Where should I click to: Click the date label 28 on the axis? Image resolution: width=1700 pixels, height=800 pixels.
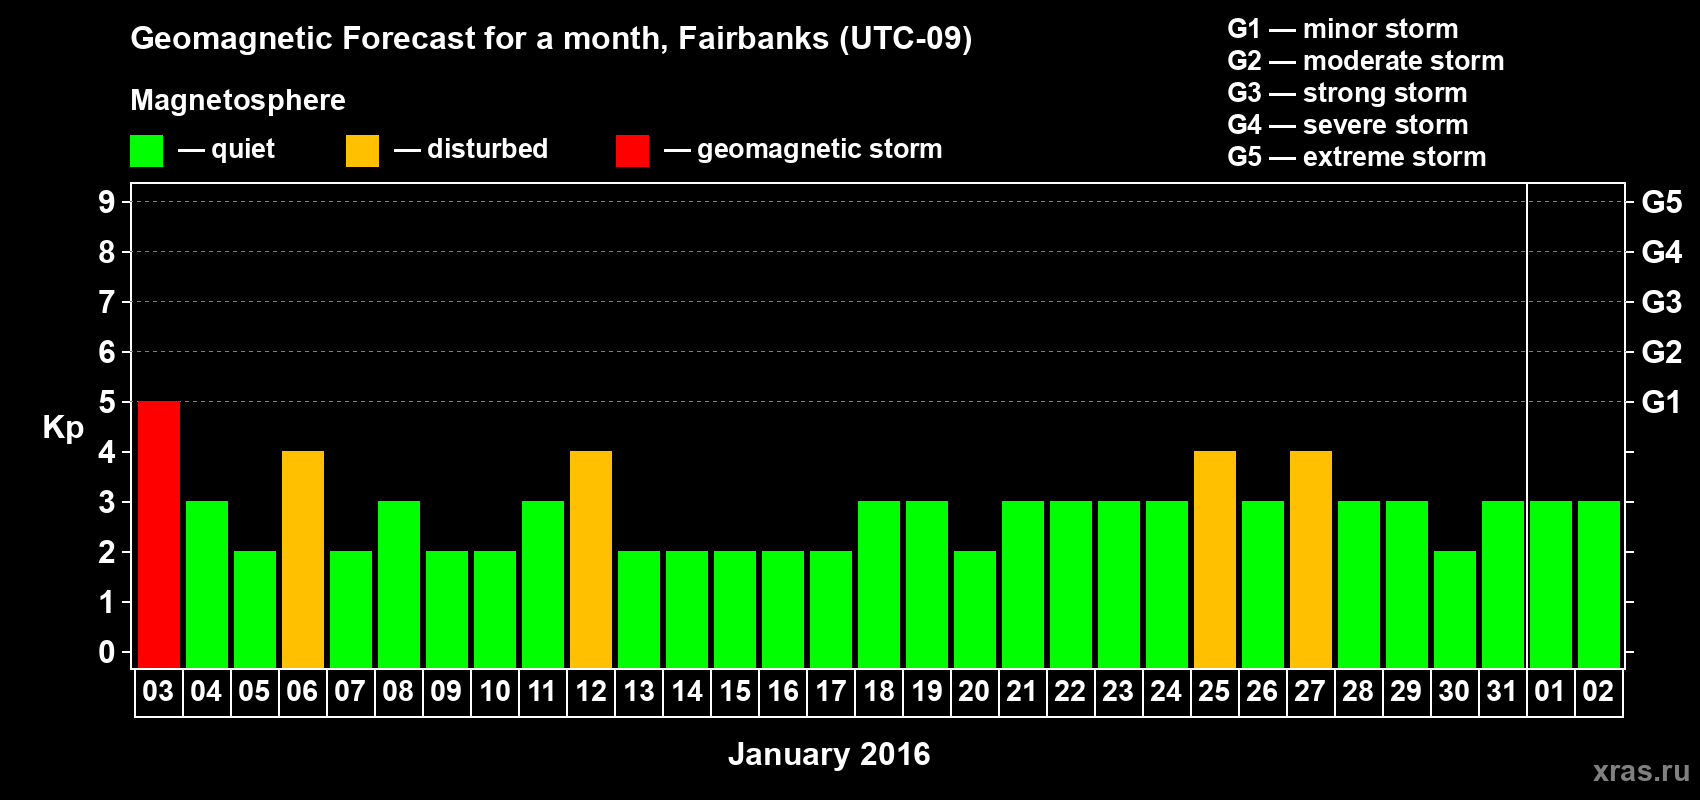tap(1358, 691)
